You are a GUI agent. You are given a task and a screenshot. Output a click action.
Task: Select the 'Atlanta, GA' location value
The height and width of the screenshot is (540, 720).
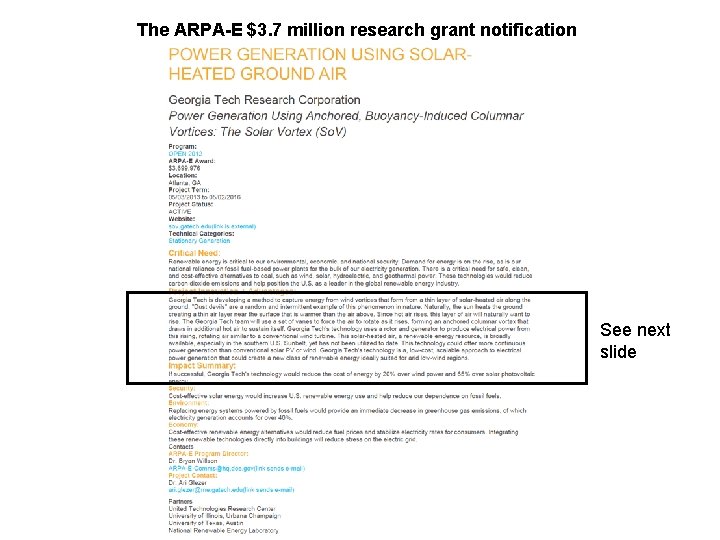coord(185,183)
